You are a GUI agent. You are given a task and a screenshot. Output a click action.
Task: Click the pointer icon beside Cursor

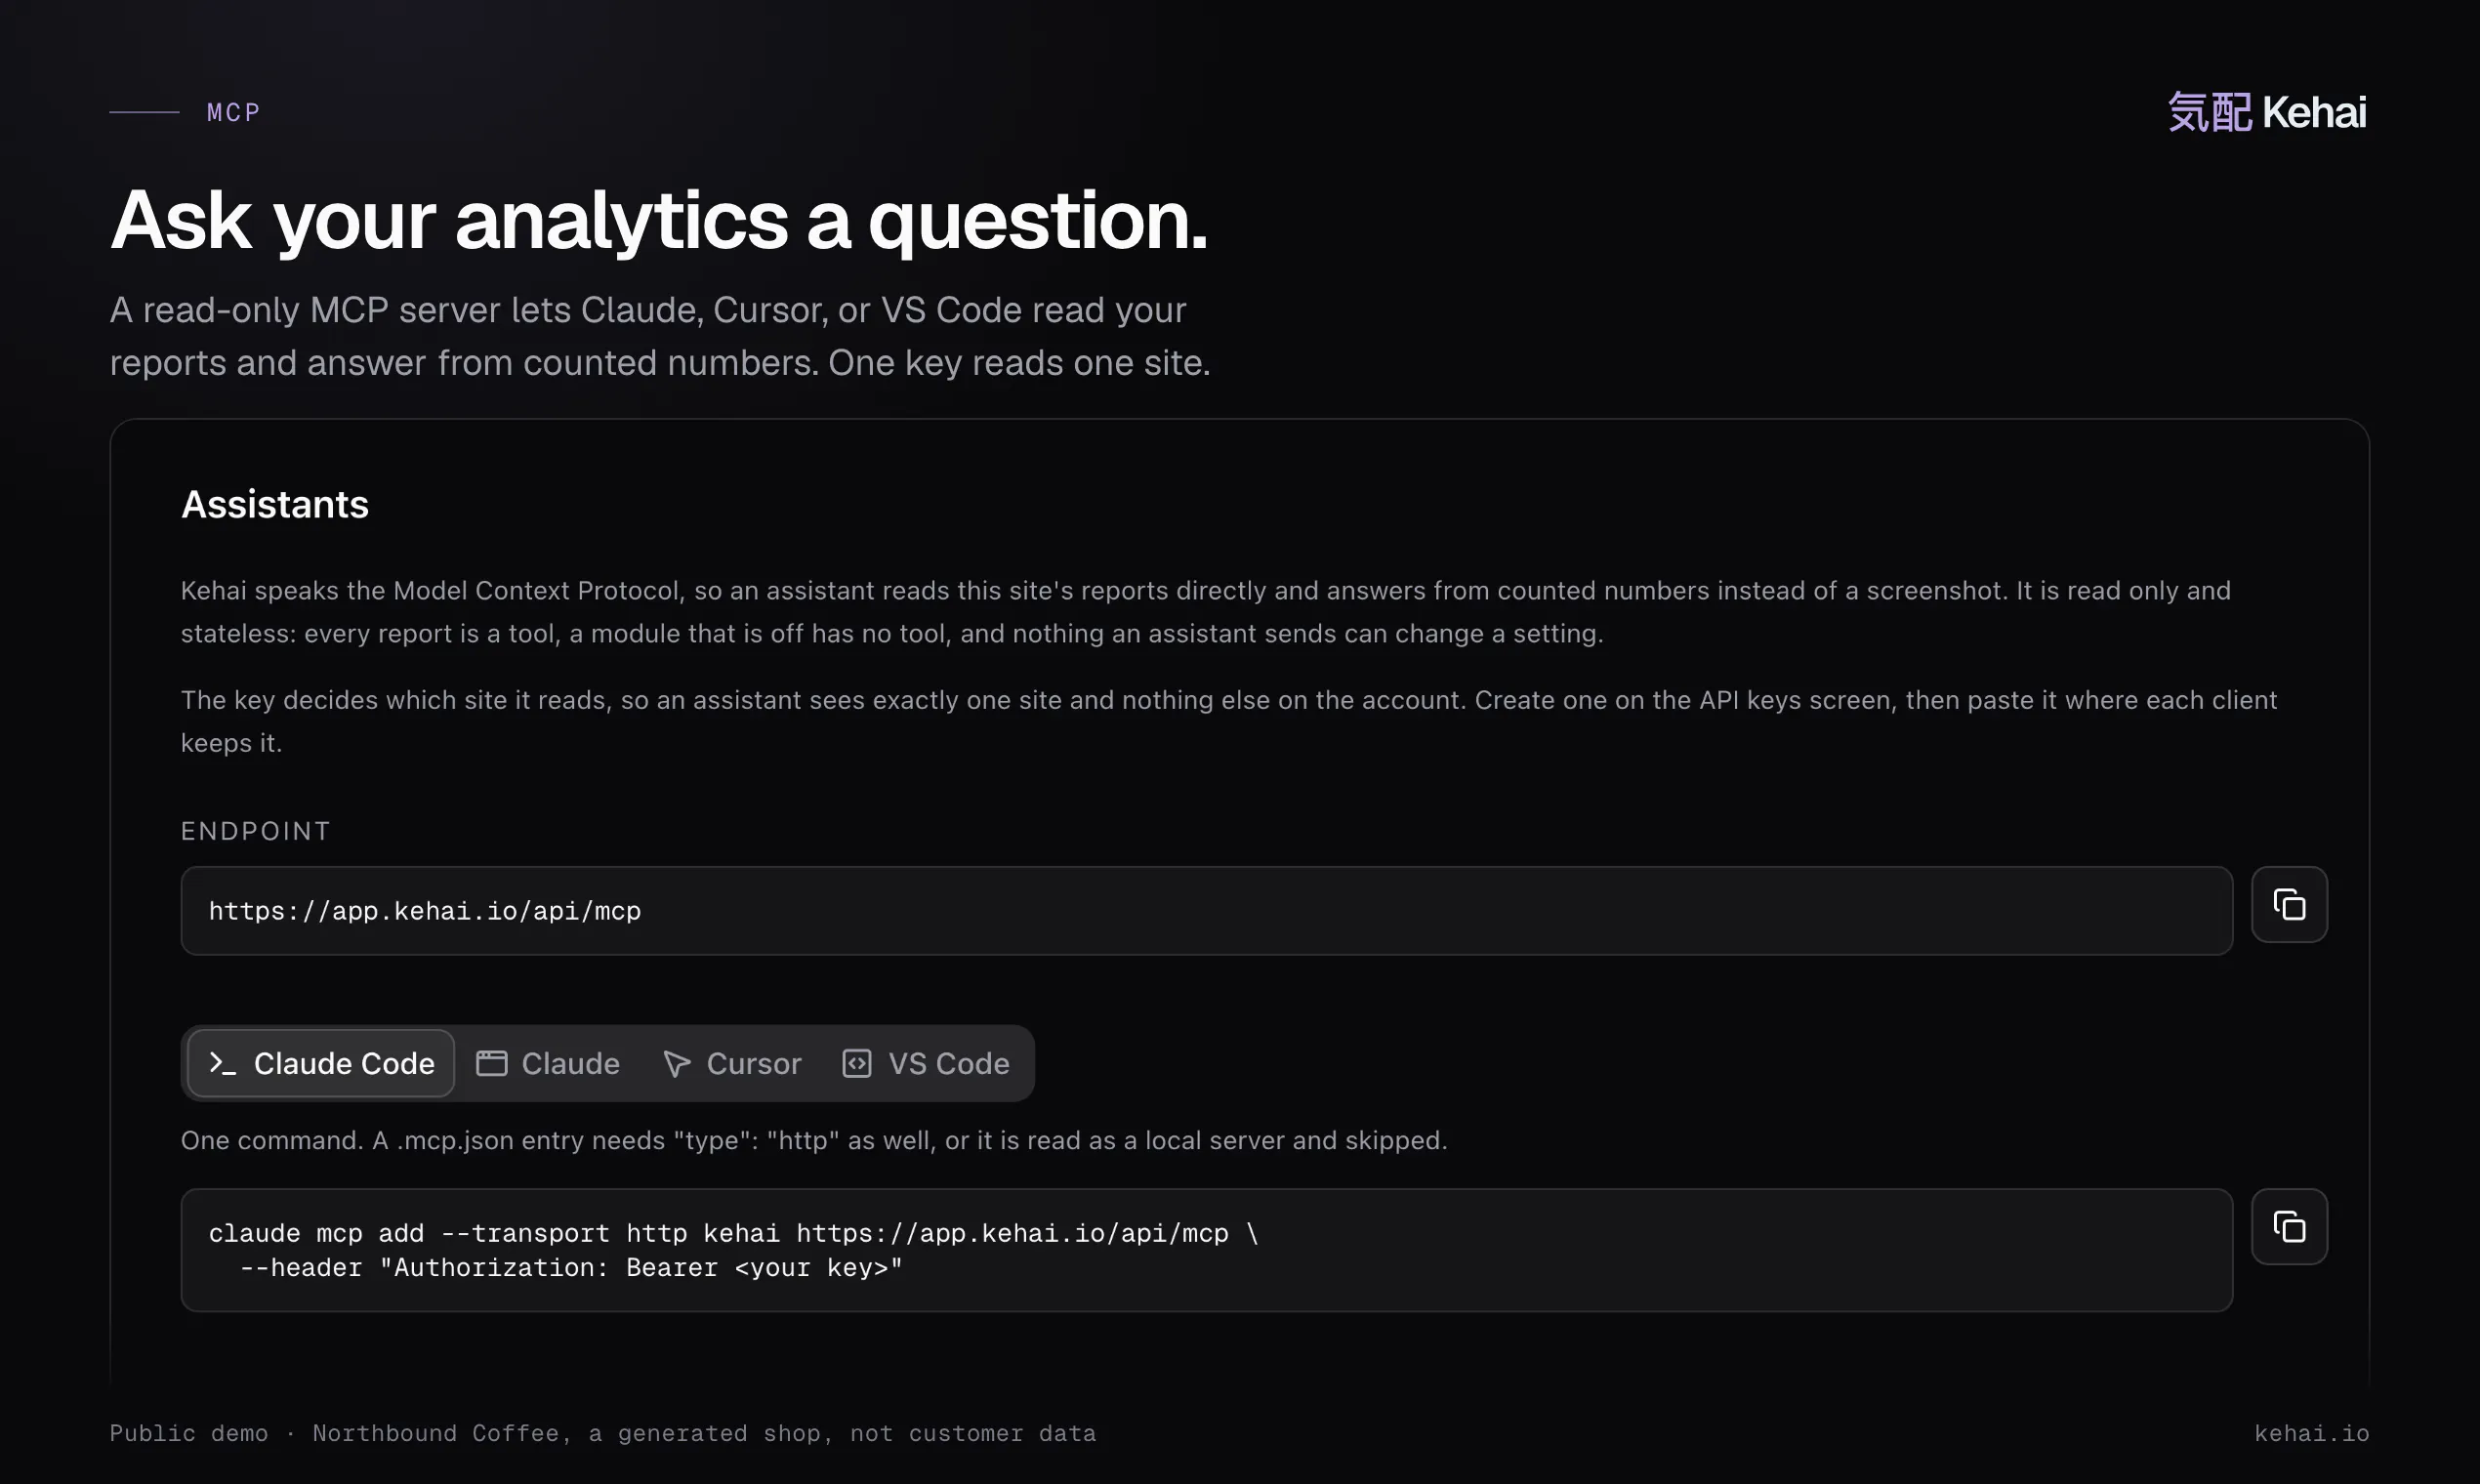click(677, 1064)
